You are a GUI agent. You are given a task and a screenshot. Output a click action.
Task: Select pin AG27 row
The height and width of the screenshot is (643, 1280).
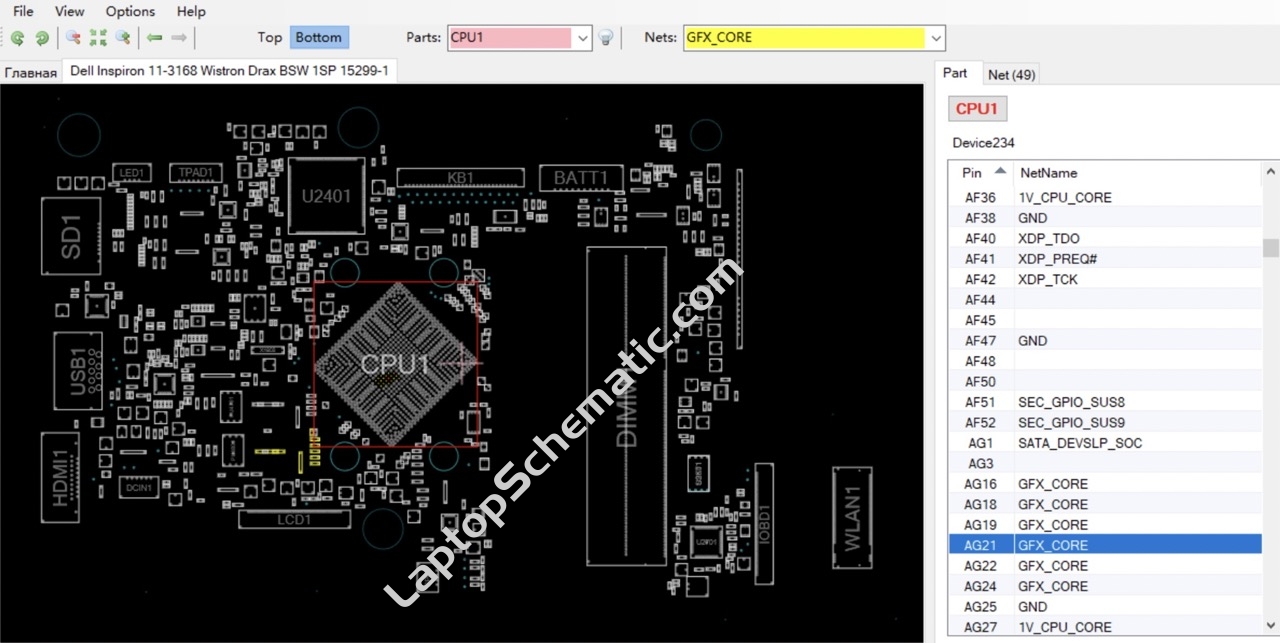[1105, 627]
